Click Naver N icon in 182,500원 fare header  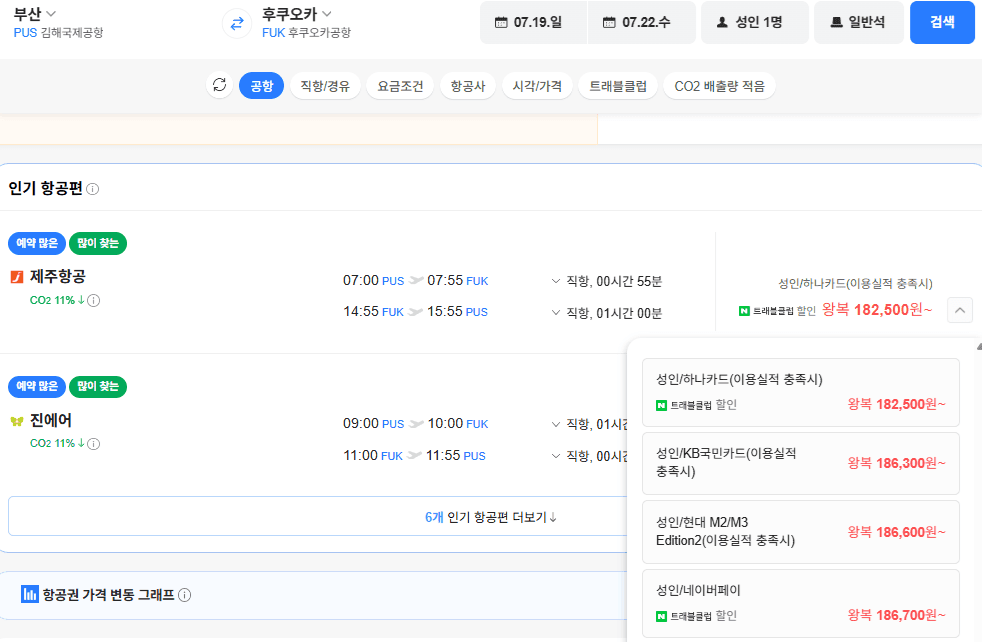click(x=744, y=311)
